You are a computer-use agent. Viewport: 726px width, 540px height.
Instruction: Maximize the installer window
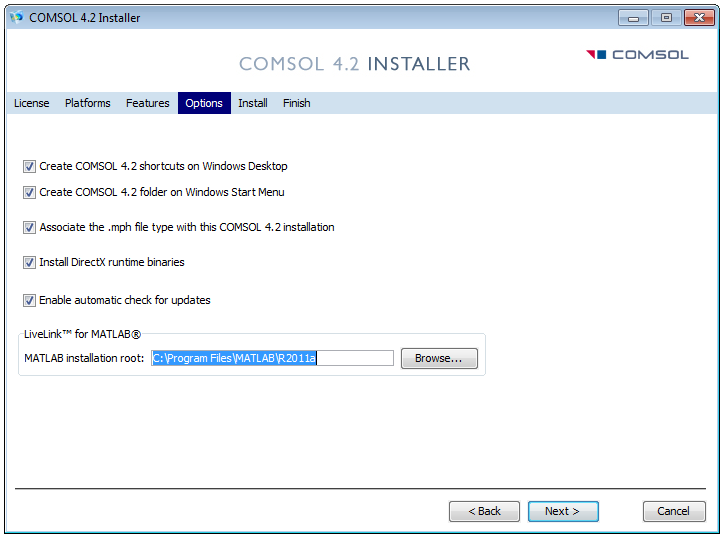tap(666, 18)
